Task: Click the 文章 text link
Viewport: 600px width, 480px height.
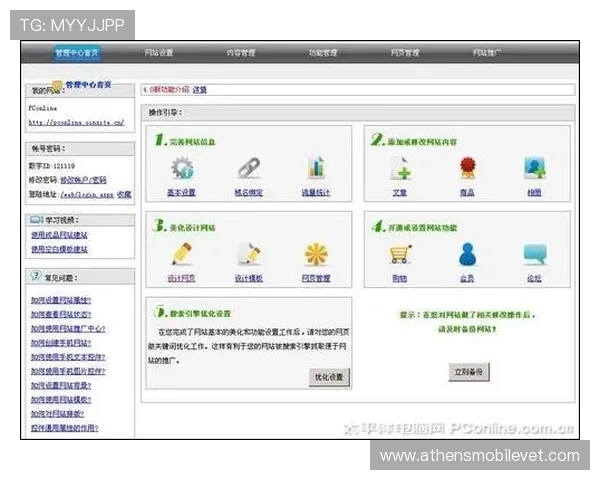Action: point(400,193)
